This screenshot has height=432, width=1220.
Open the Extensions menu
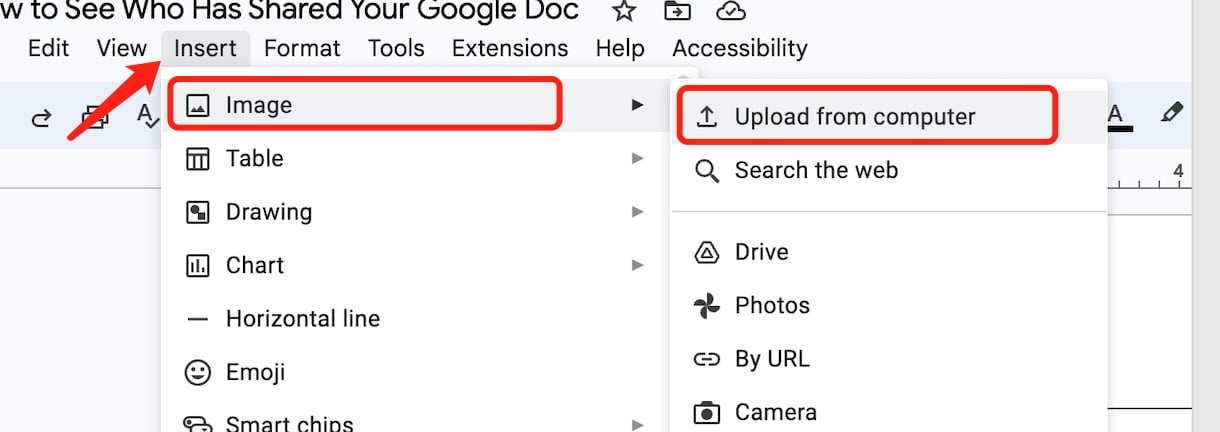510,48
